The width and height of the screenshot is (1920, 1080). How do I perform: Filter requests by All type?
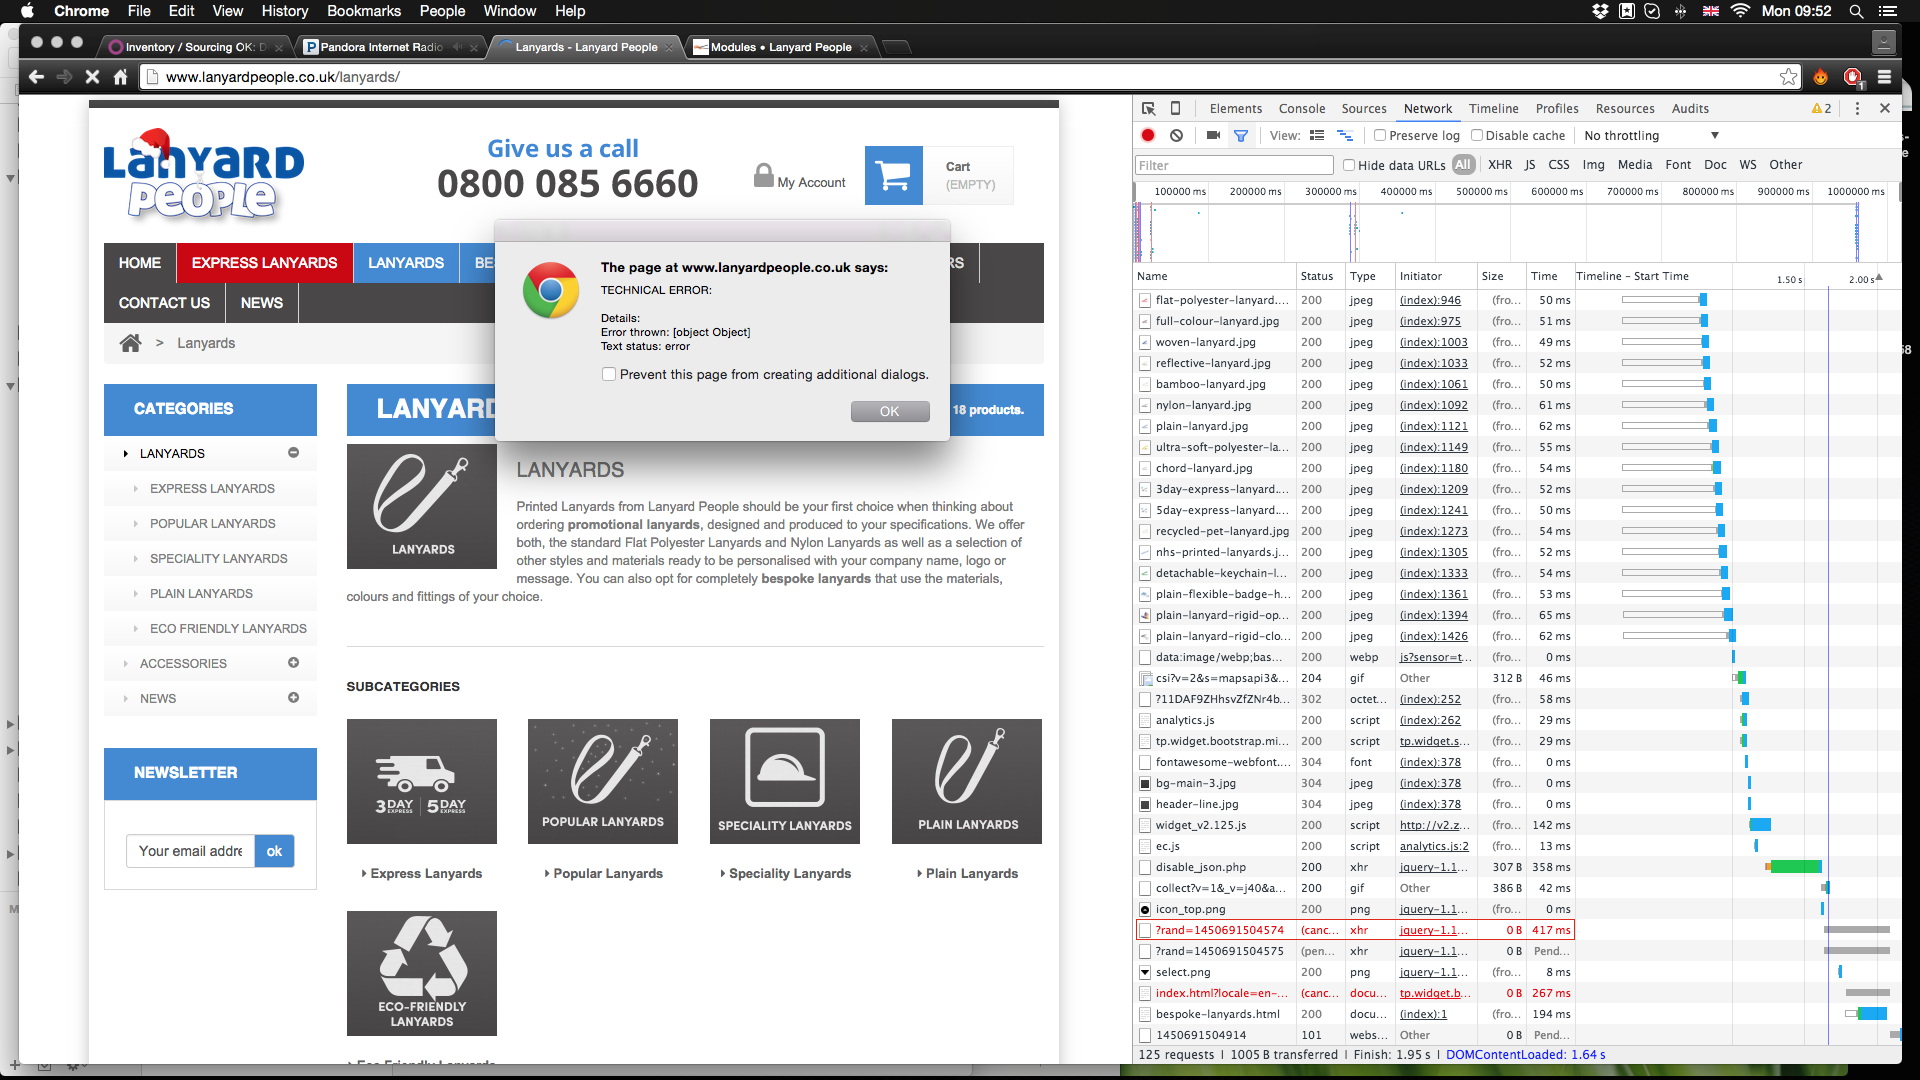pos(1463,165)
